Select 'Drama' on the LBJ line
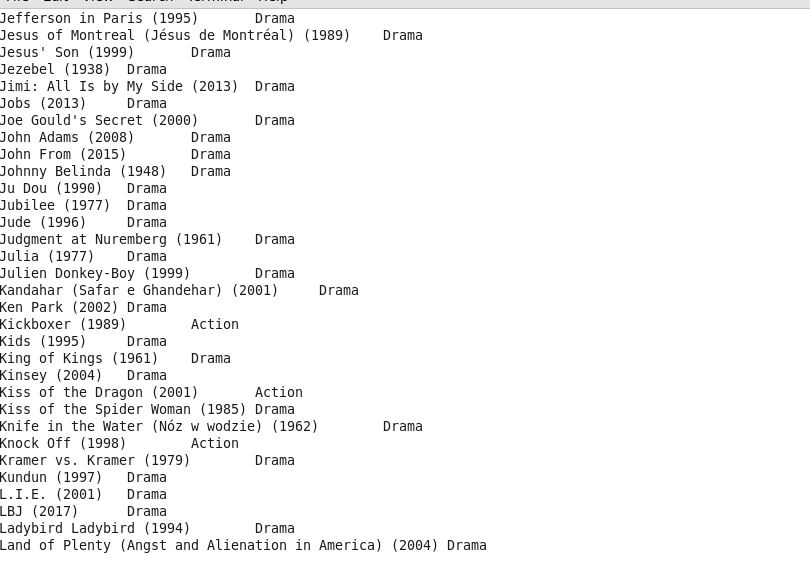Image resolution: width=810 pixels, height=568 pixels. tap(147, 513)
